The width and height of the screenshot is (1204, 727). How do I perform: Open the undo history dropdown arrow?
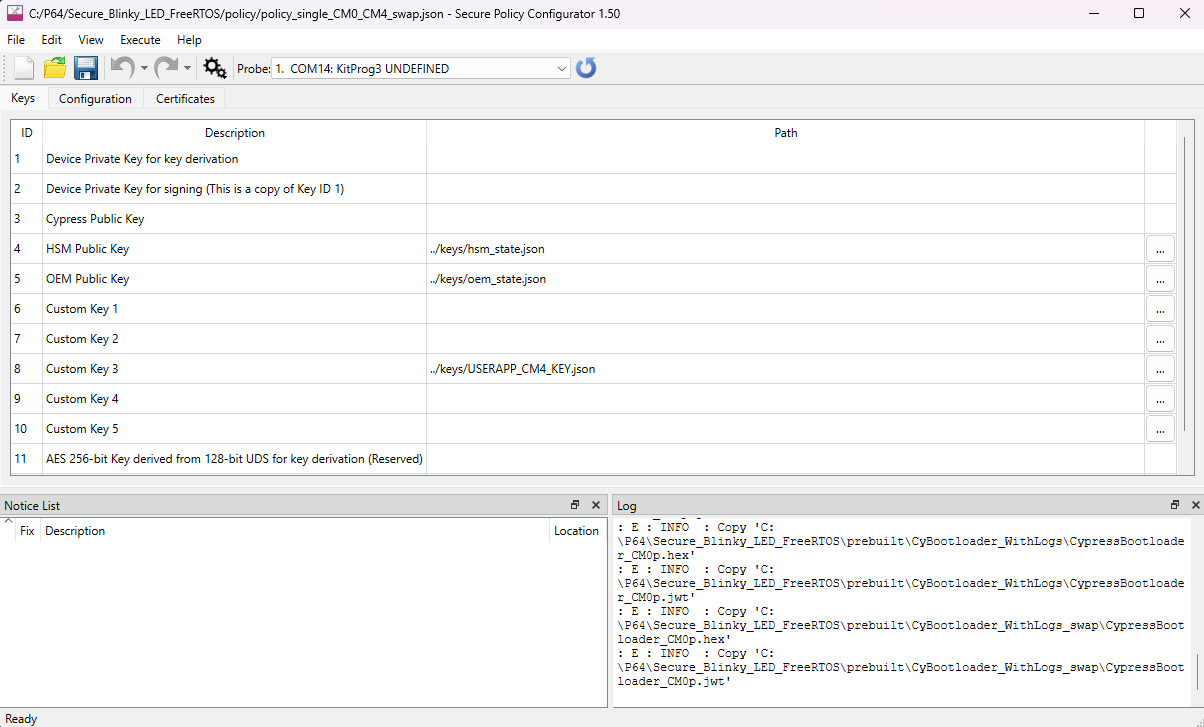pos(144,69)
